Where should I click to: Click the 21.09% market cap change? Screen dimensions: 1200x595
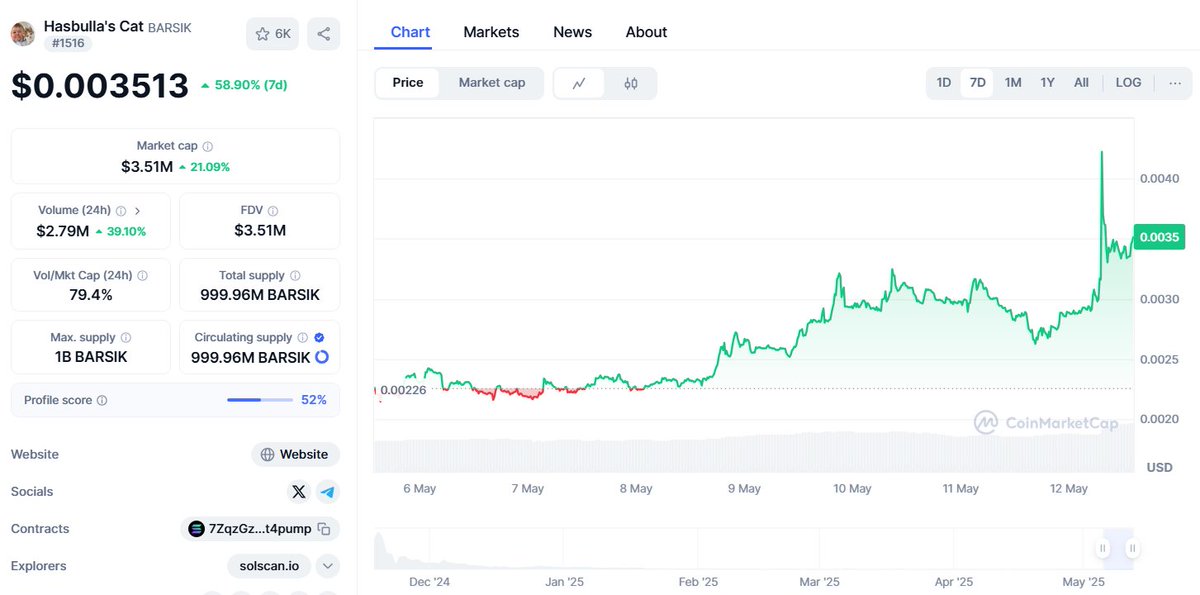[204, 167]
